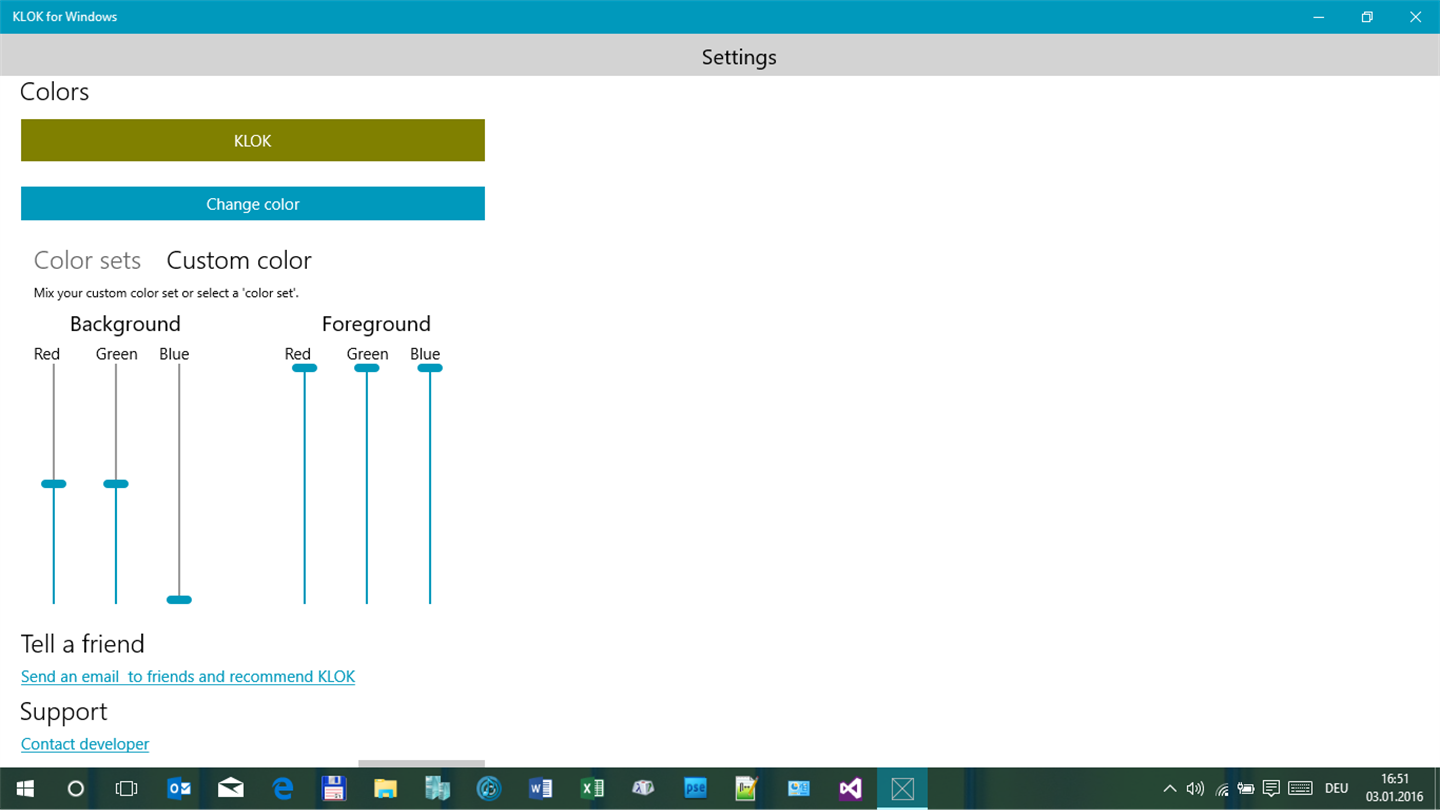The height and width of the screenshot is (810, 1440).
Task: Click the taskbar clock showing 16:51
Action: point(1394,788)
